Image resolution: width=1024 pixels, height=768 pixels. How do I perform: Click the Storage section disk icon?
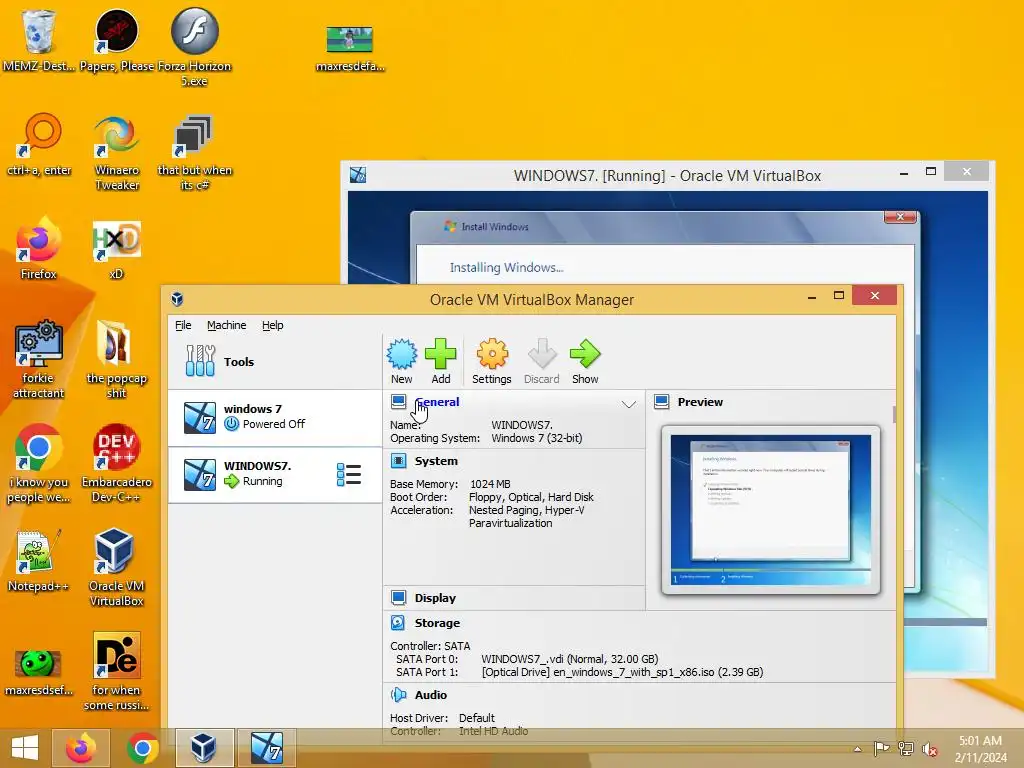click(x=398, y=623)
